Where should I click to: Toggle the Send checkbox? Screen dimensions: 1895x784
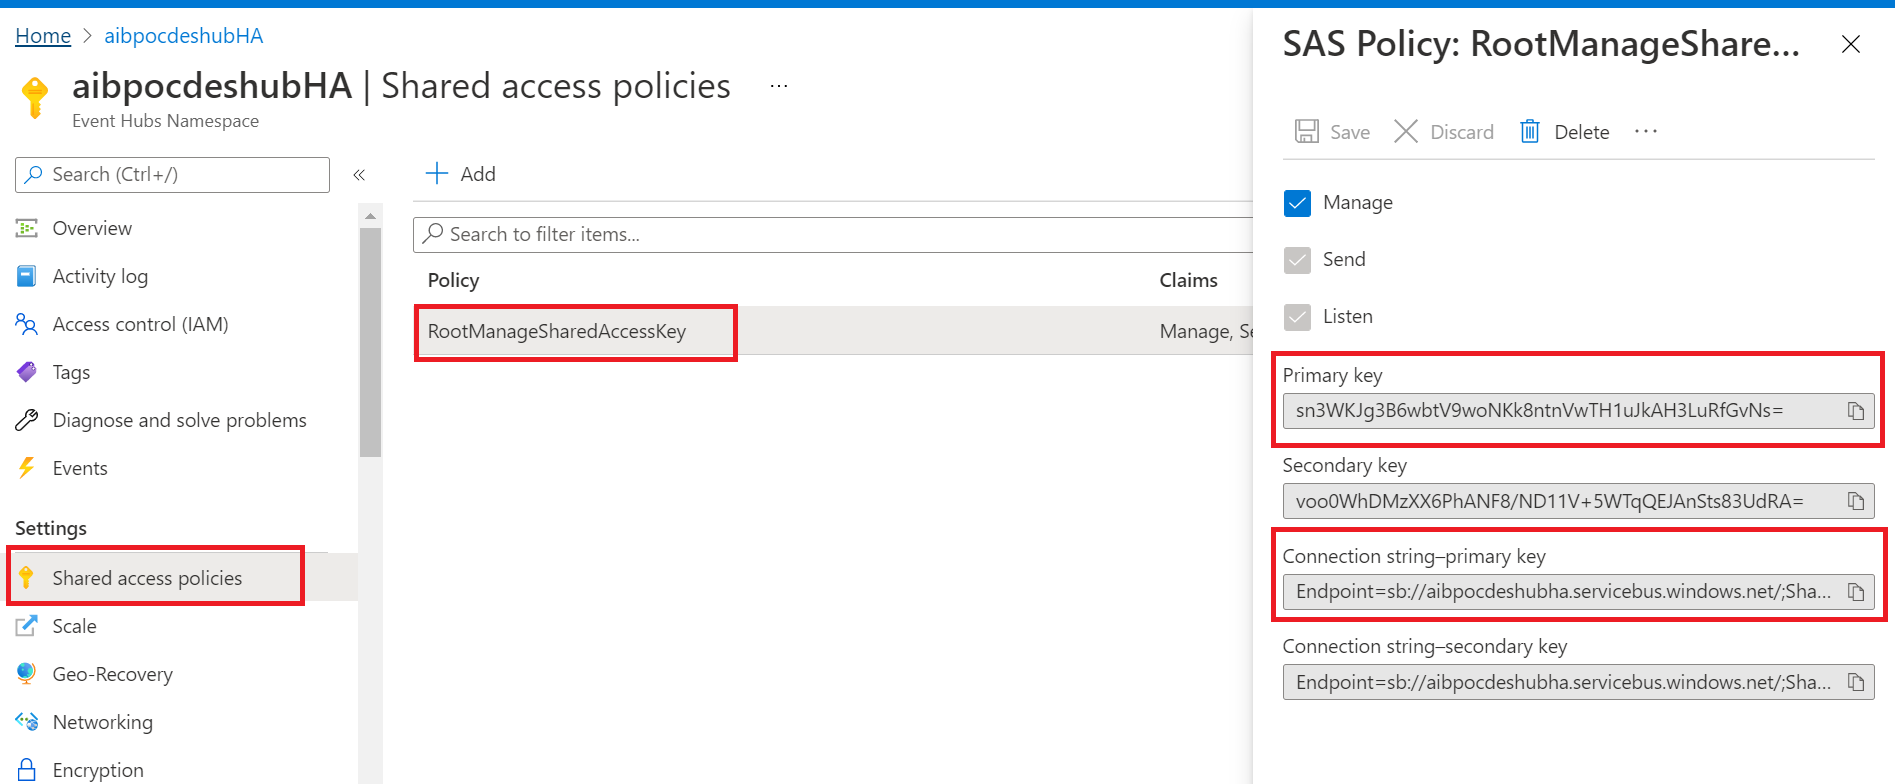pos(1297,260)
